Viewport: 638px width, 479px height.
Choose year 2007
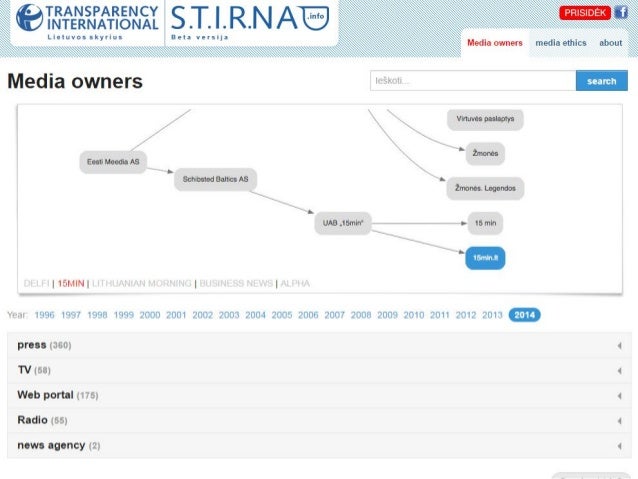tap(334, 315)
